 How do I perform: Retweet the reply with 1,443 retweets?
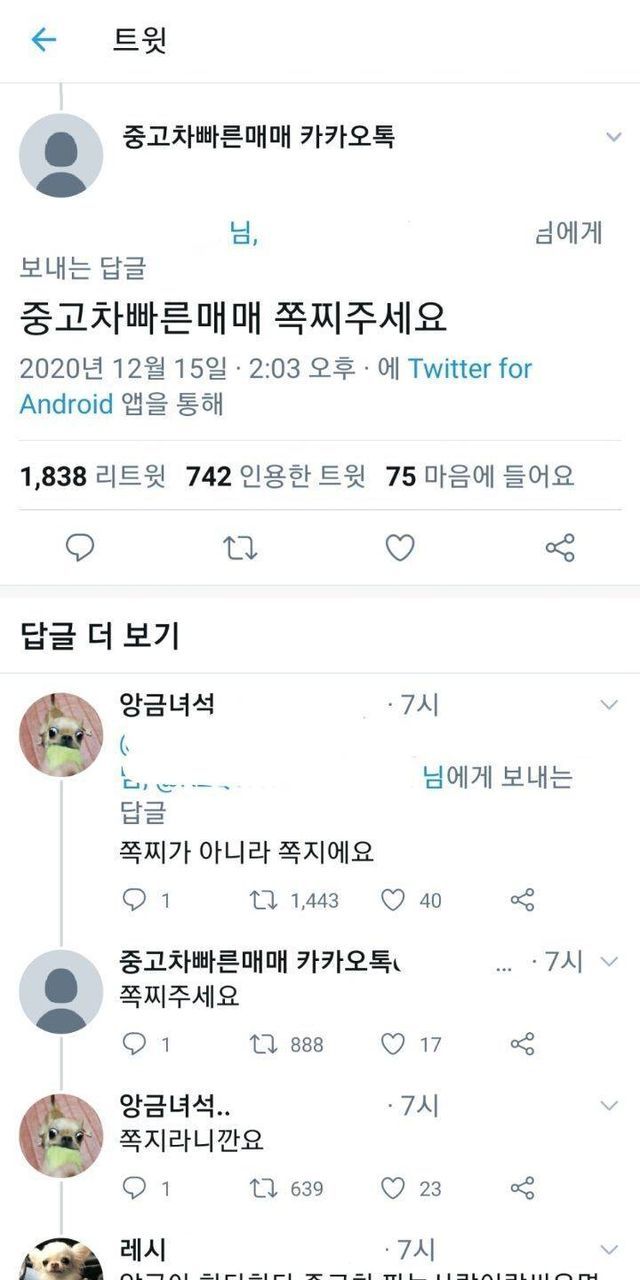pos(262,900)
